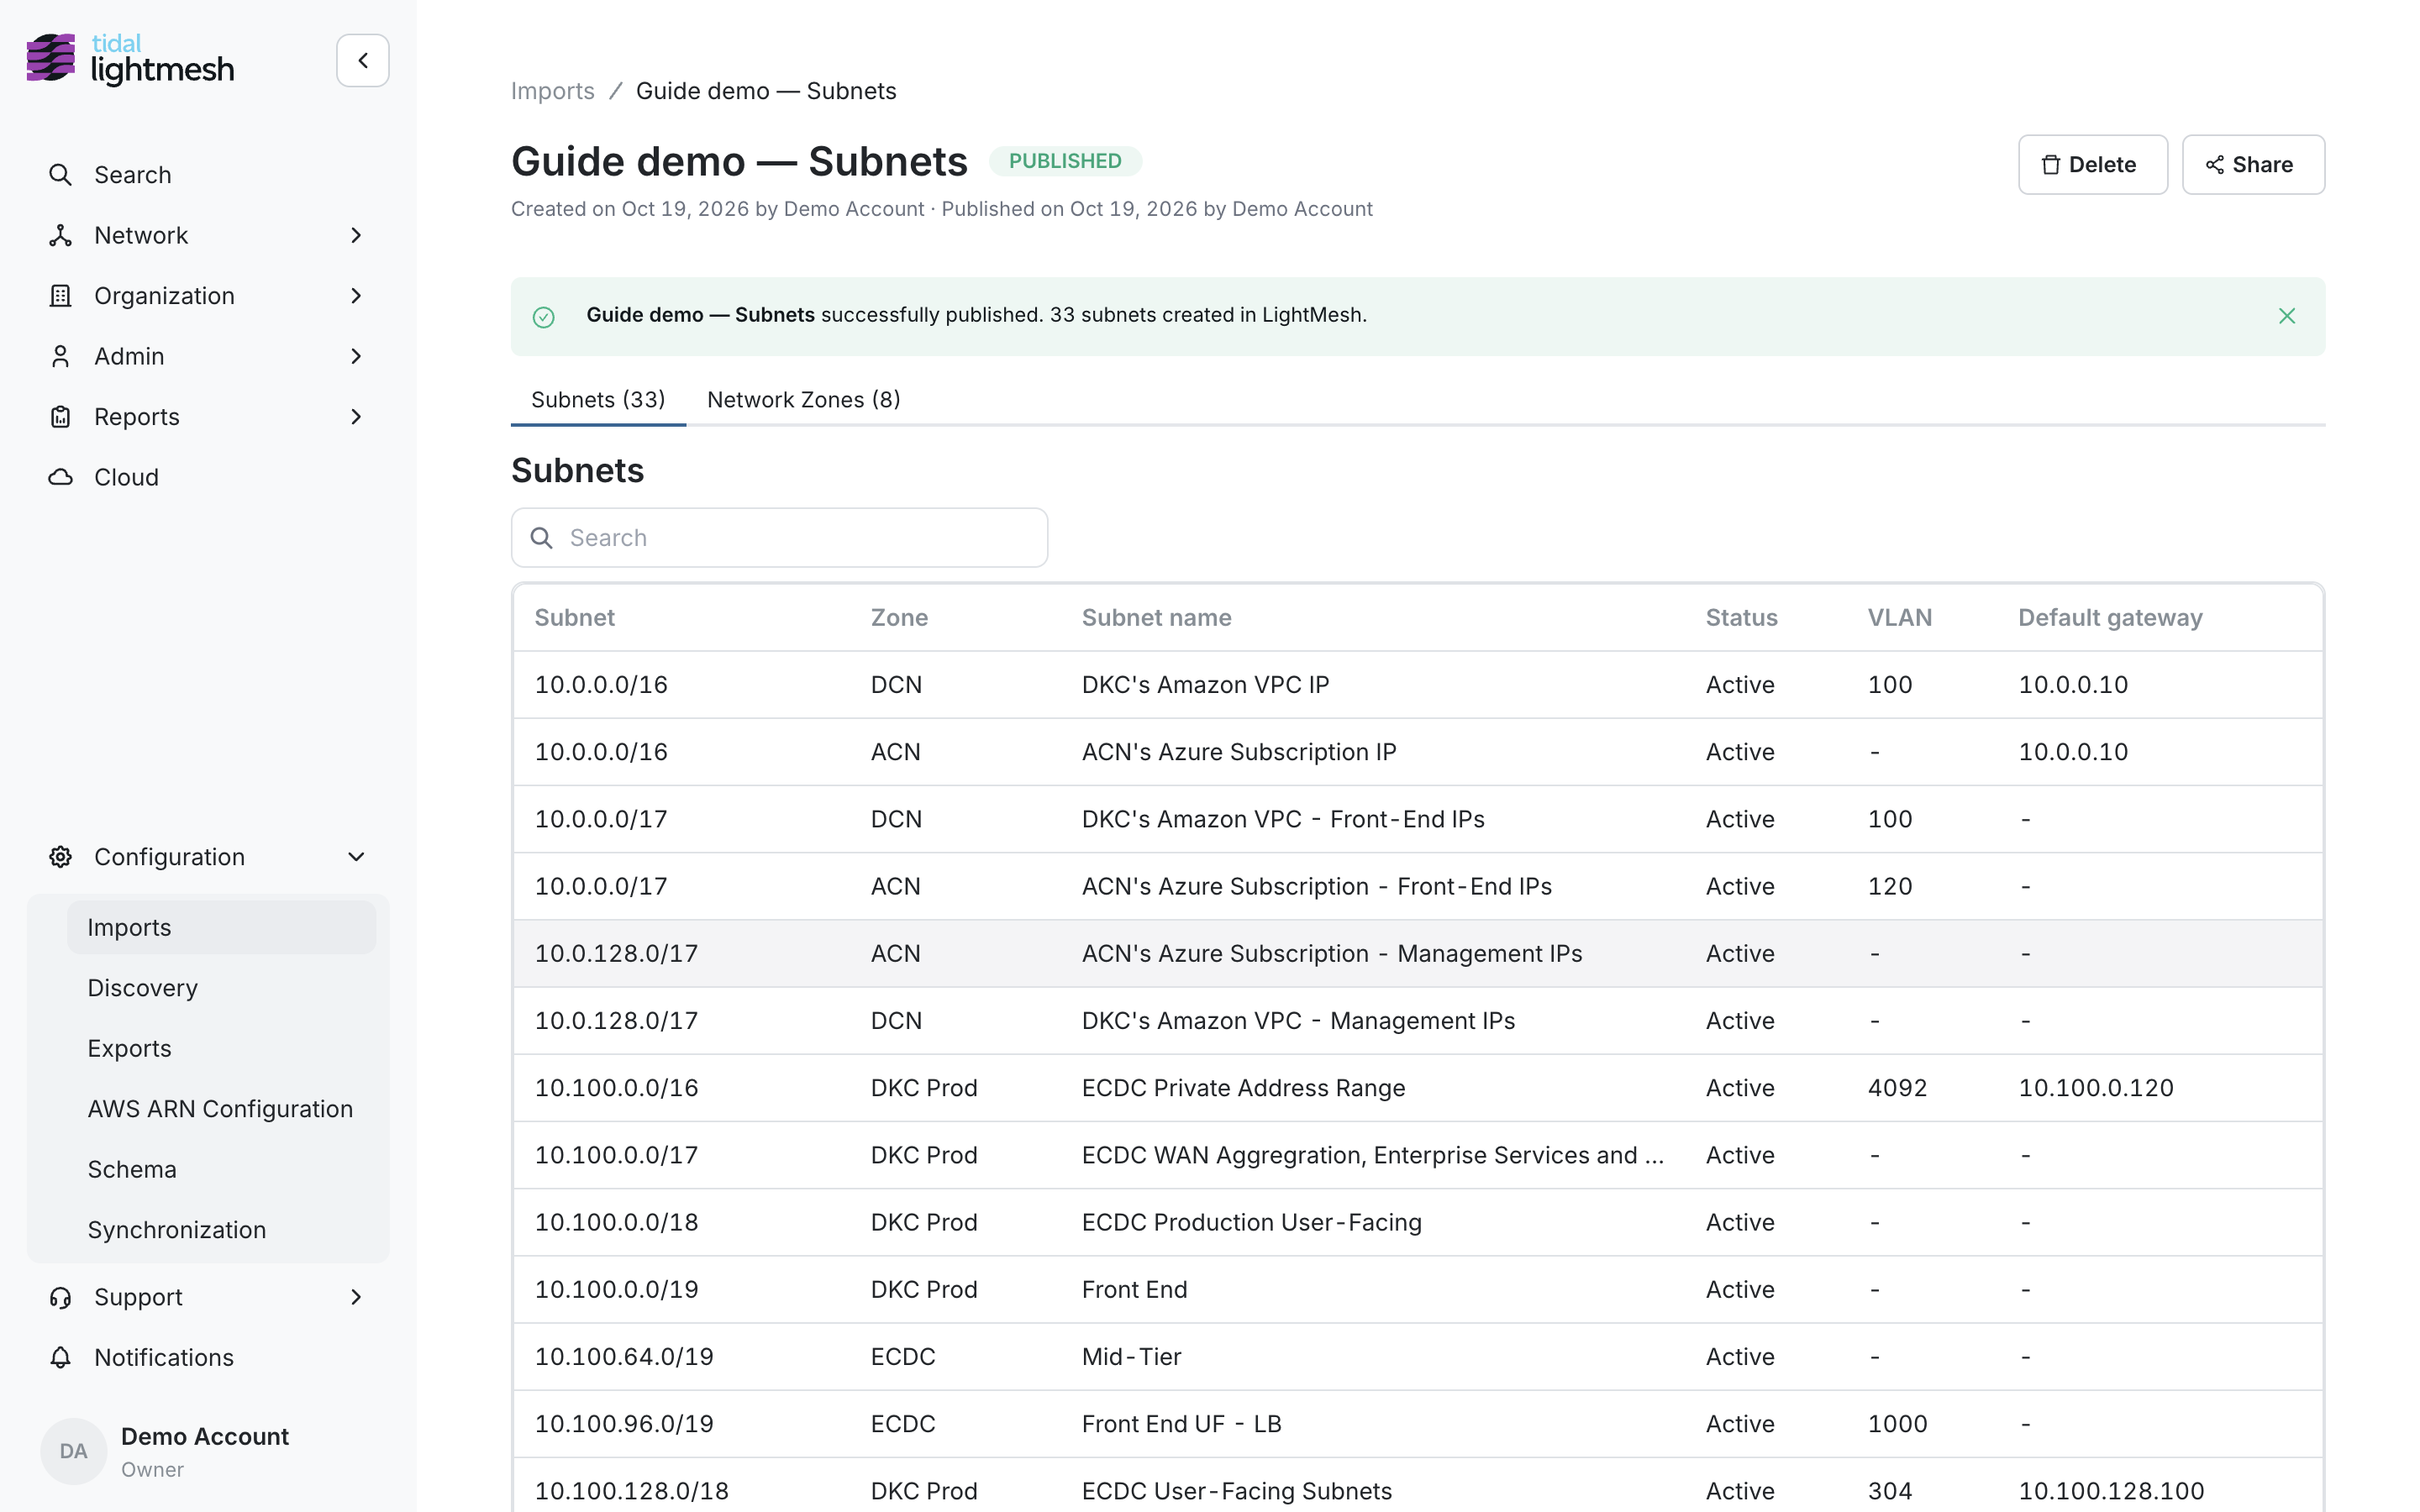Click the subnets Search input field
Viewport: 2420px width, 1512px height.
click(779, 538)
